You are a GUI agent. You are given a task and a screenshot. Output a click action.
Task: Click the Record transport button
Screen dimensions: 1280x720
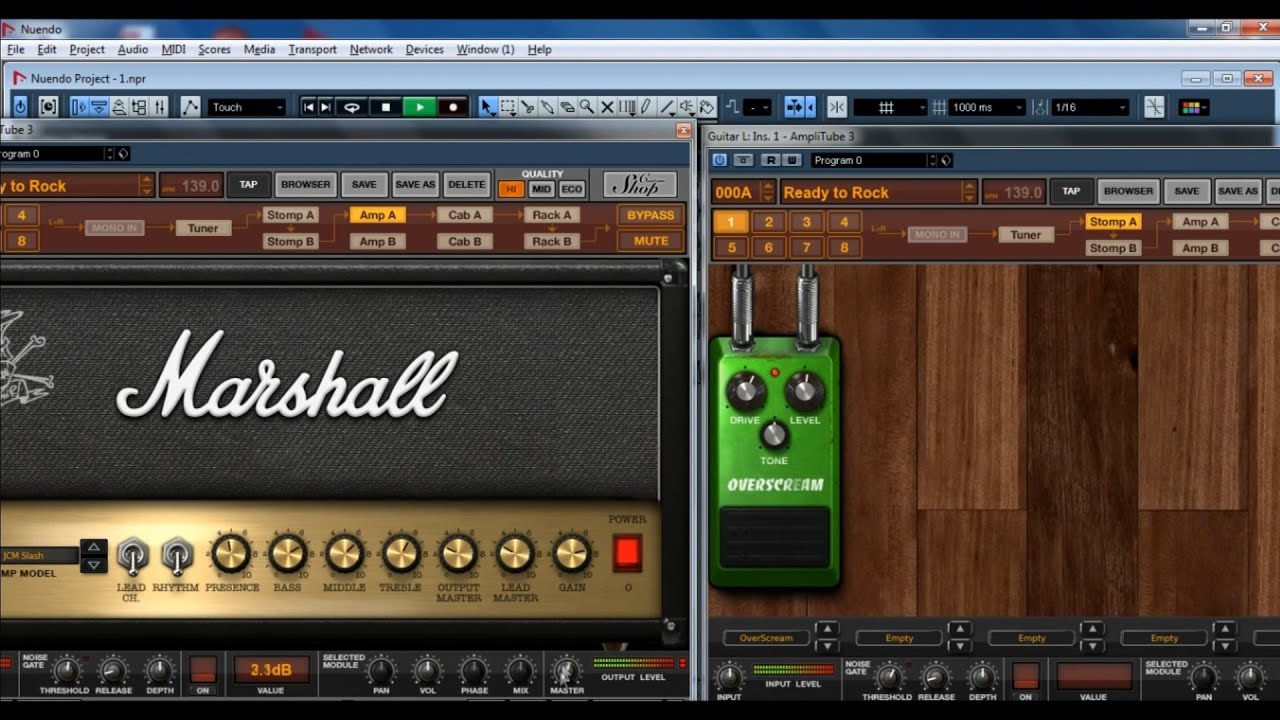tap(453, 107)
